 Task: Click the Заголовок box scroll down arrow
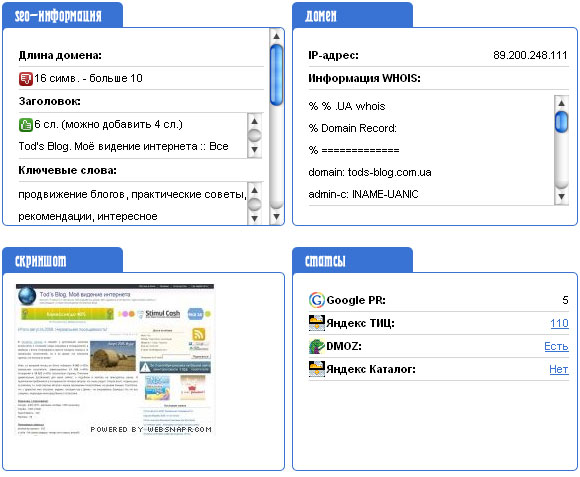[x=254, y=150]
